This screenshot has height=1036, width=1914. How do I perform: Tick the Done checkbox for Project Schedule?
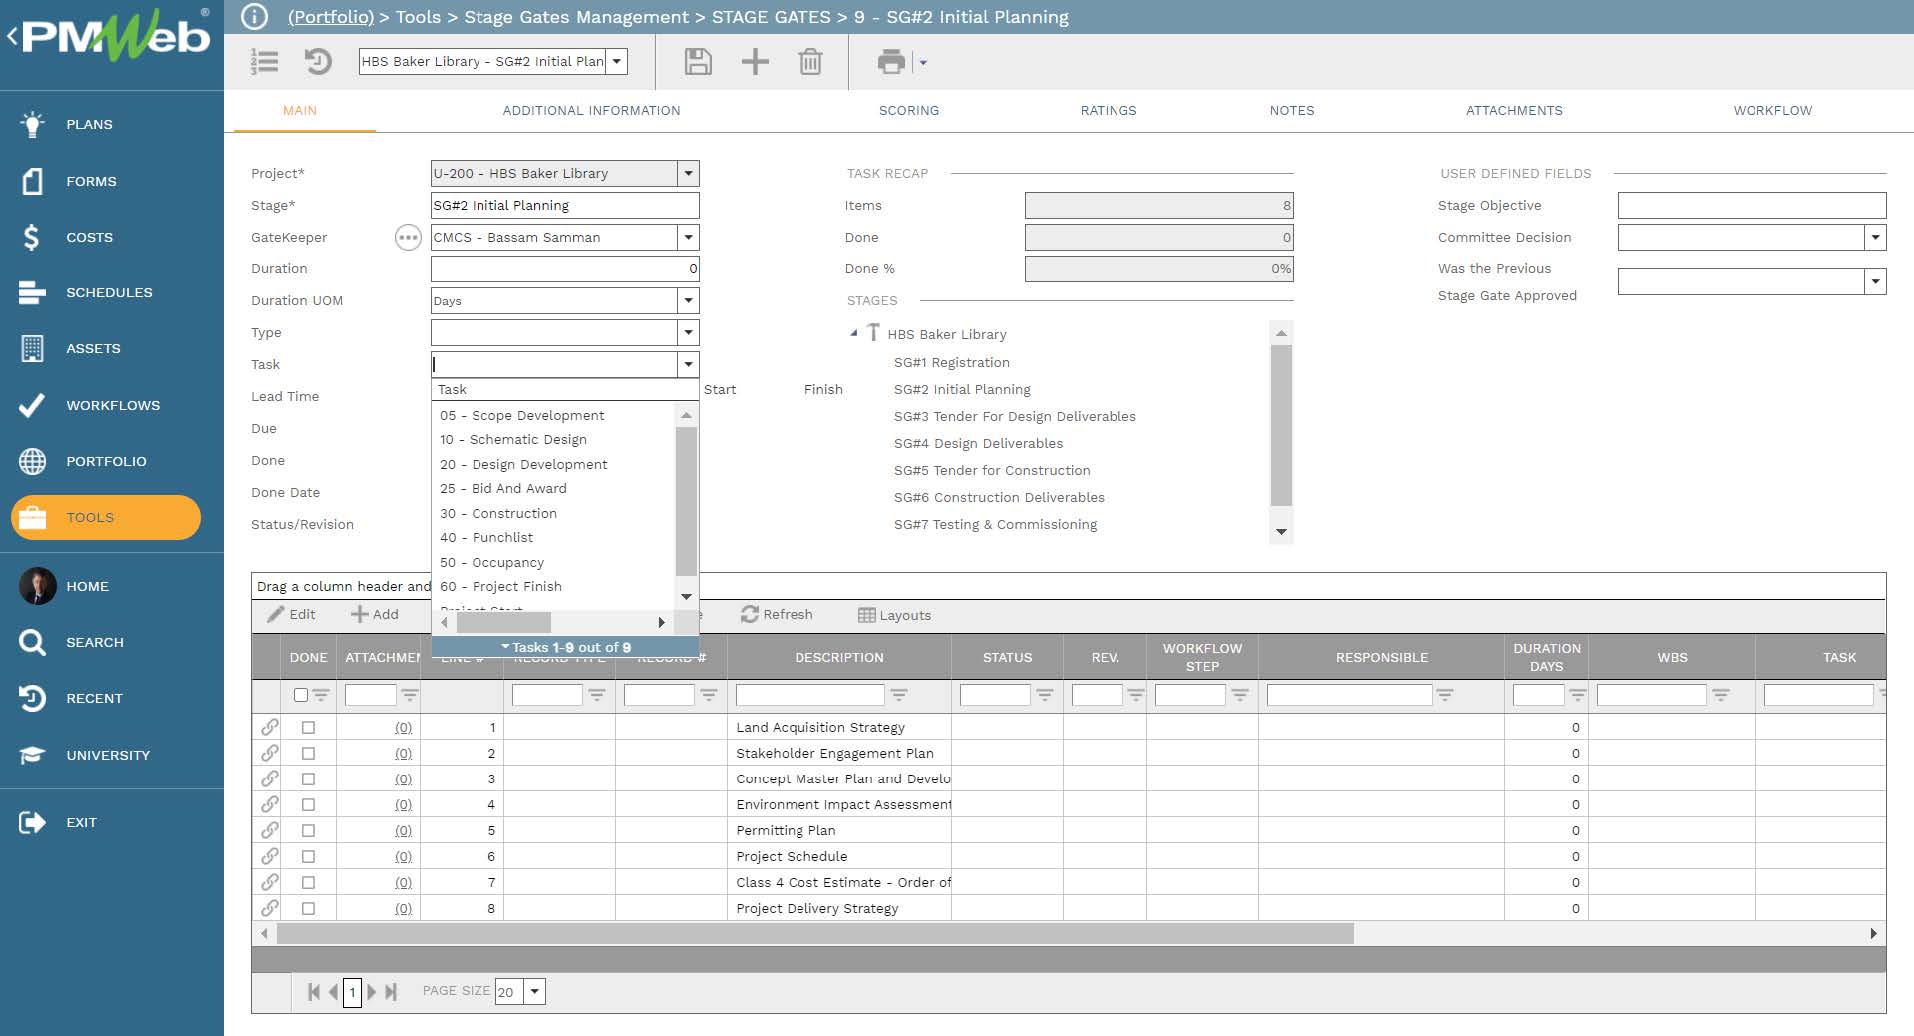[x=308, y=856]
